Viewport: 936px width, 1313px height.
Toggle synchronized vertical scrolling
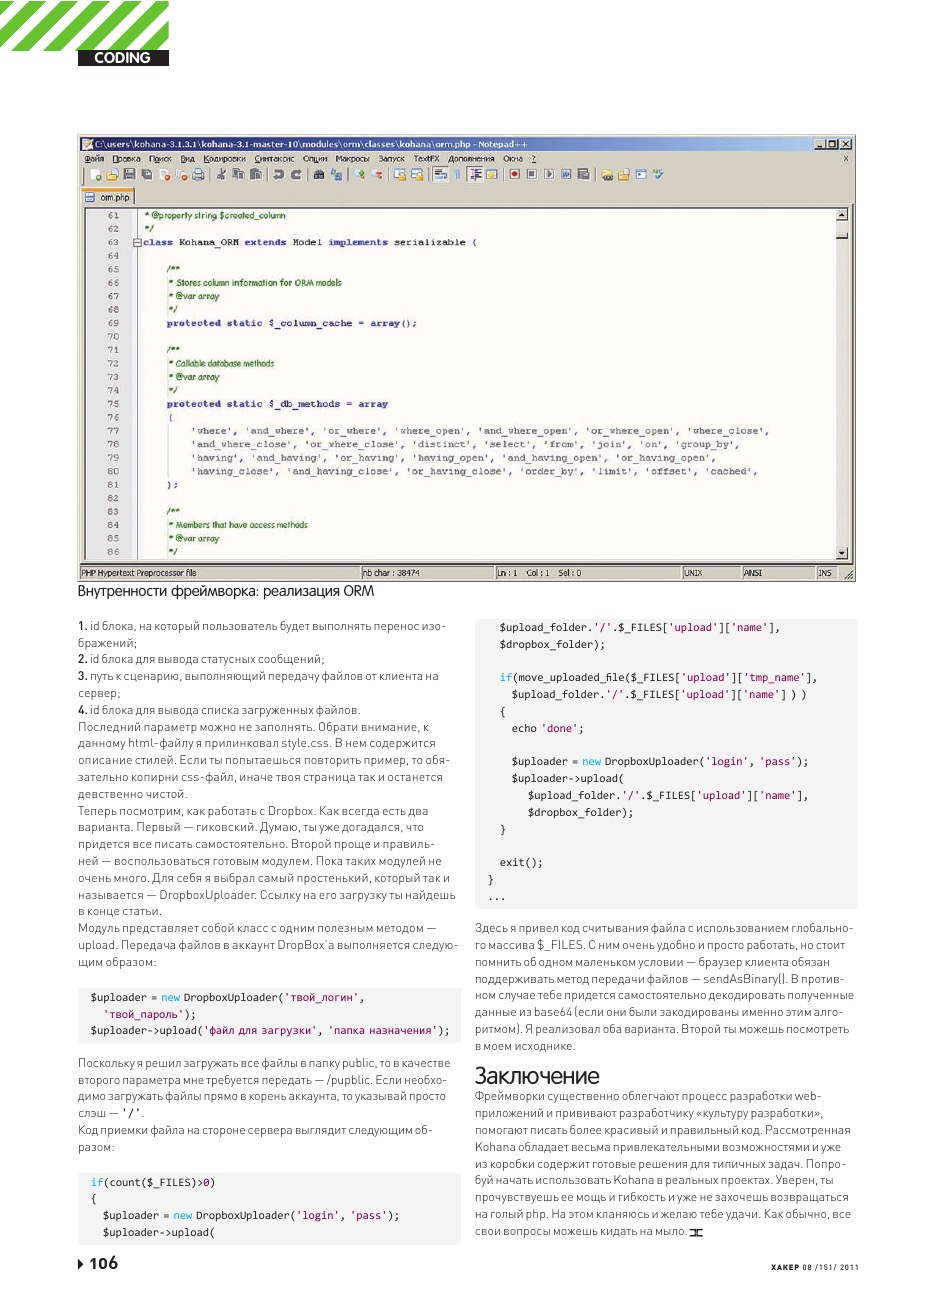coord(400,175)
